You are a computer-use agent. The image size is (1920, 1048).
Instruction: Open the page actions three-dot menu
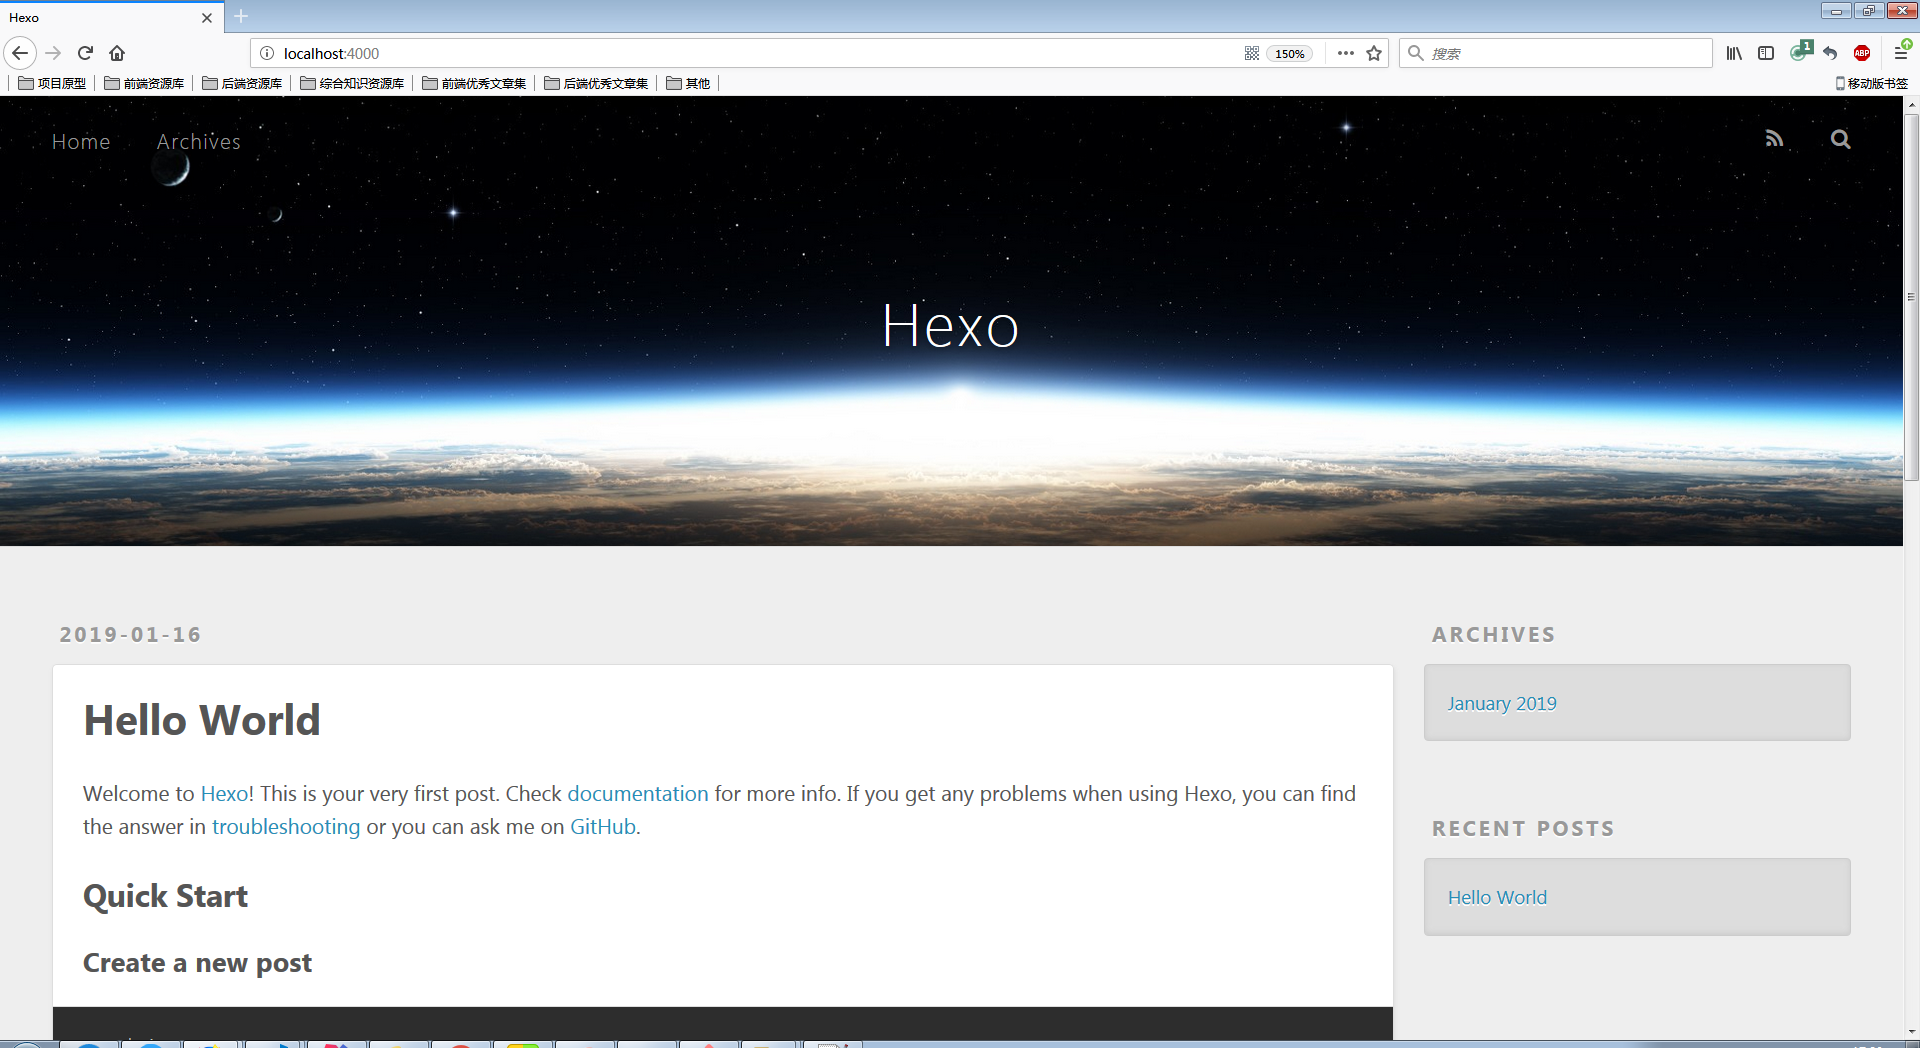[x=1345, y=53]
